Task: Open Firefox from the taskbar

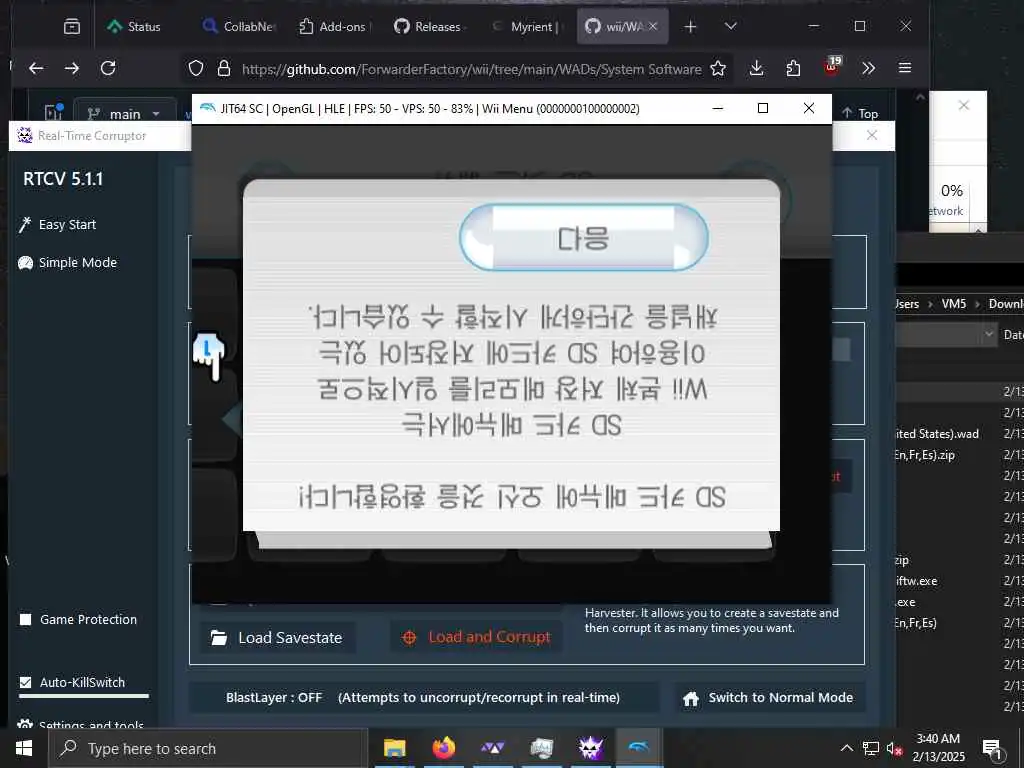Action: pos(443,748)
